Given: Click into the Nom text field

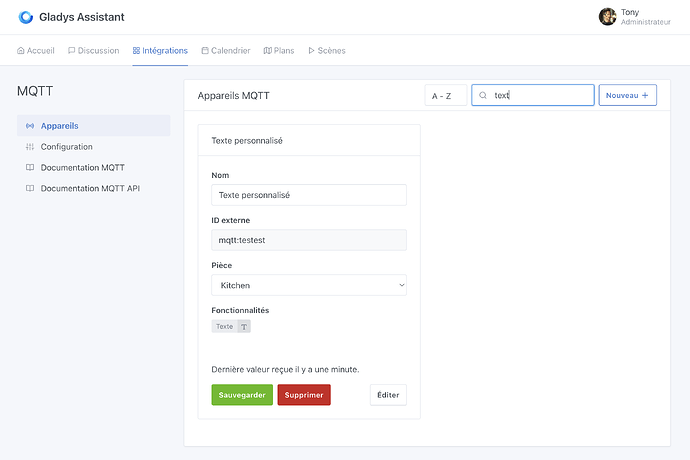Looking at the screenshot, I should (x=309, y=195).
